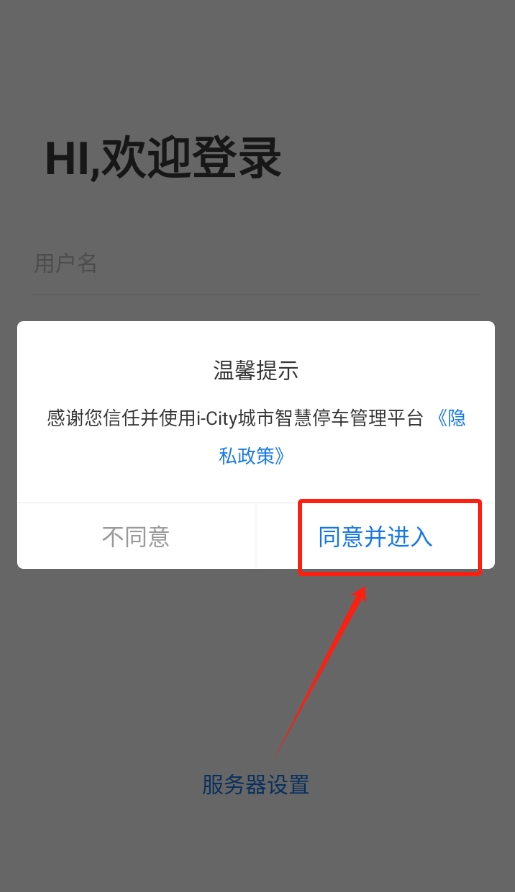Tap the opening 《 bracket of the policy link

coord(442,419)
